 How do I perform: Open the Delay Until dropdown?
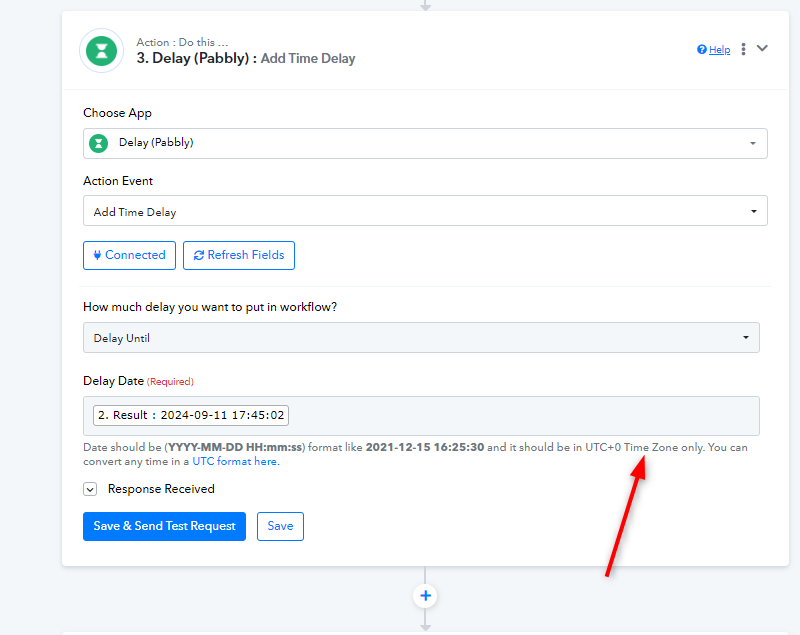pos(421,338)
